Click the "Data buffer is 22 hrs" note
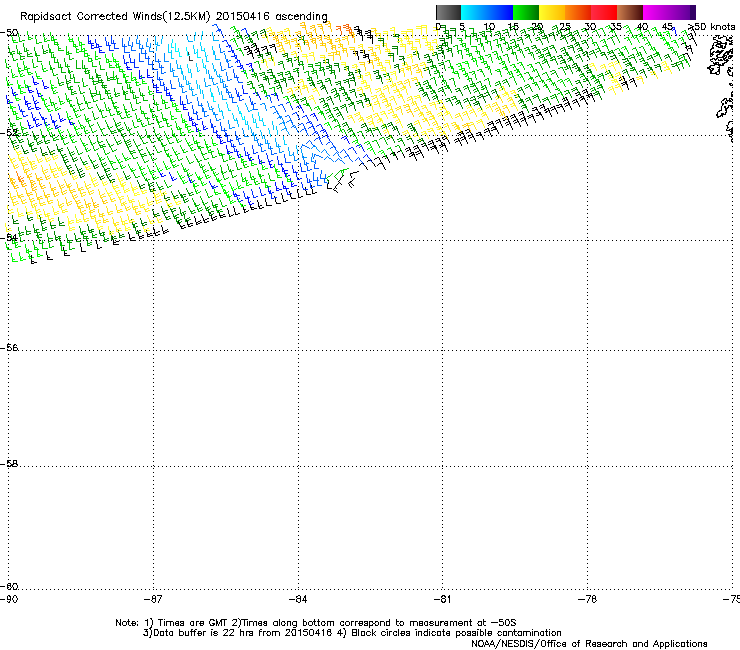 pos(352,633)
